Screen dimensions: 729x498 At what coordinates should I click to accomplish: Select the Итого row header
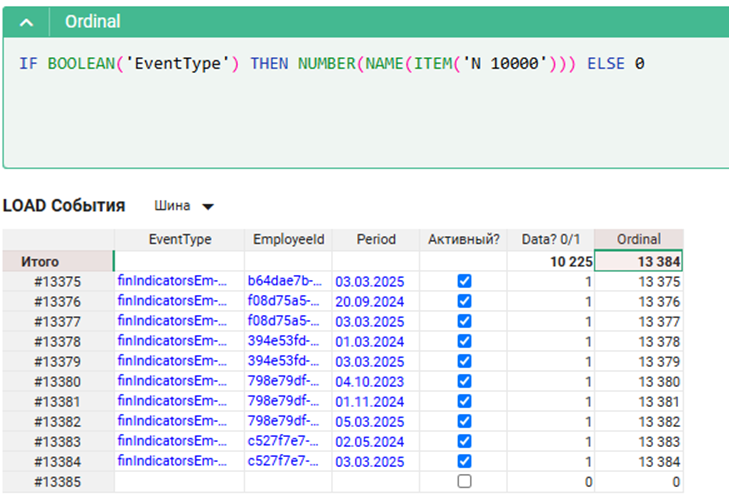pyautogui.click(x=58, y=261)
